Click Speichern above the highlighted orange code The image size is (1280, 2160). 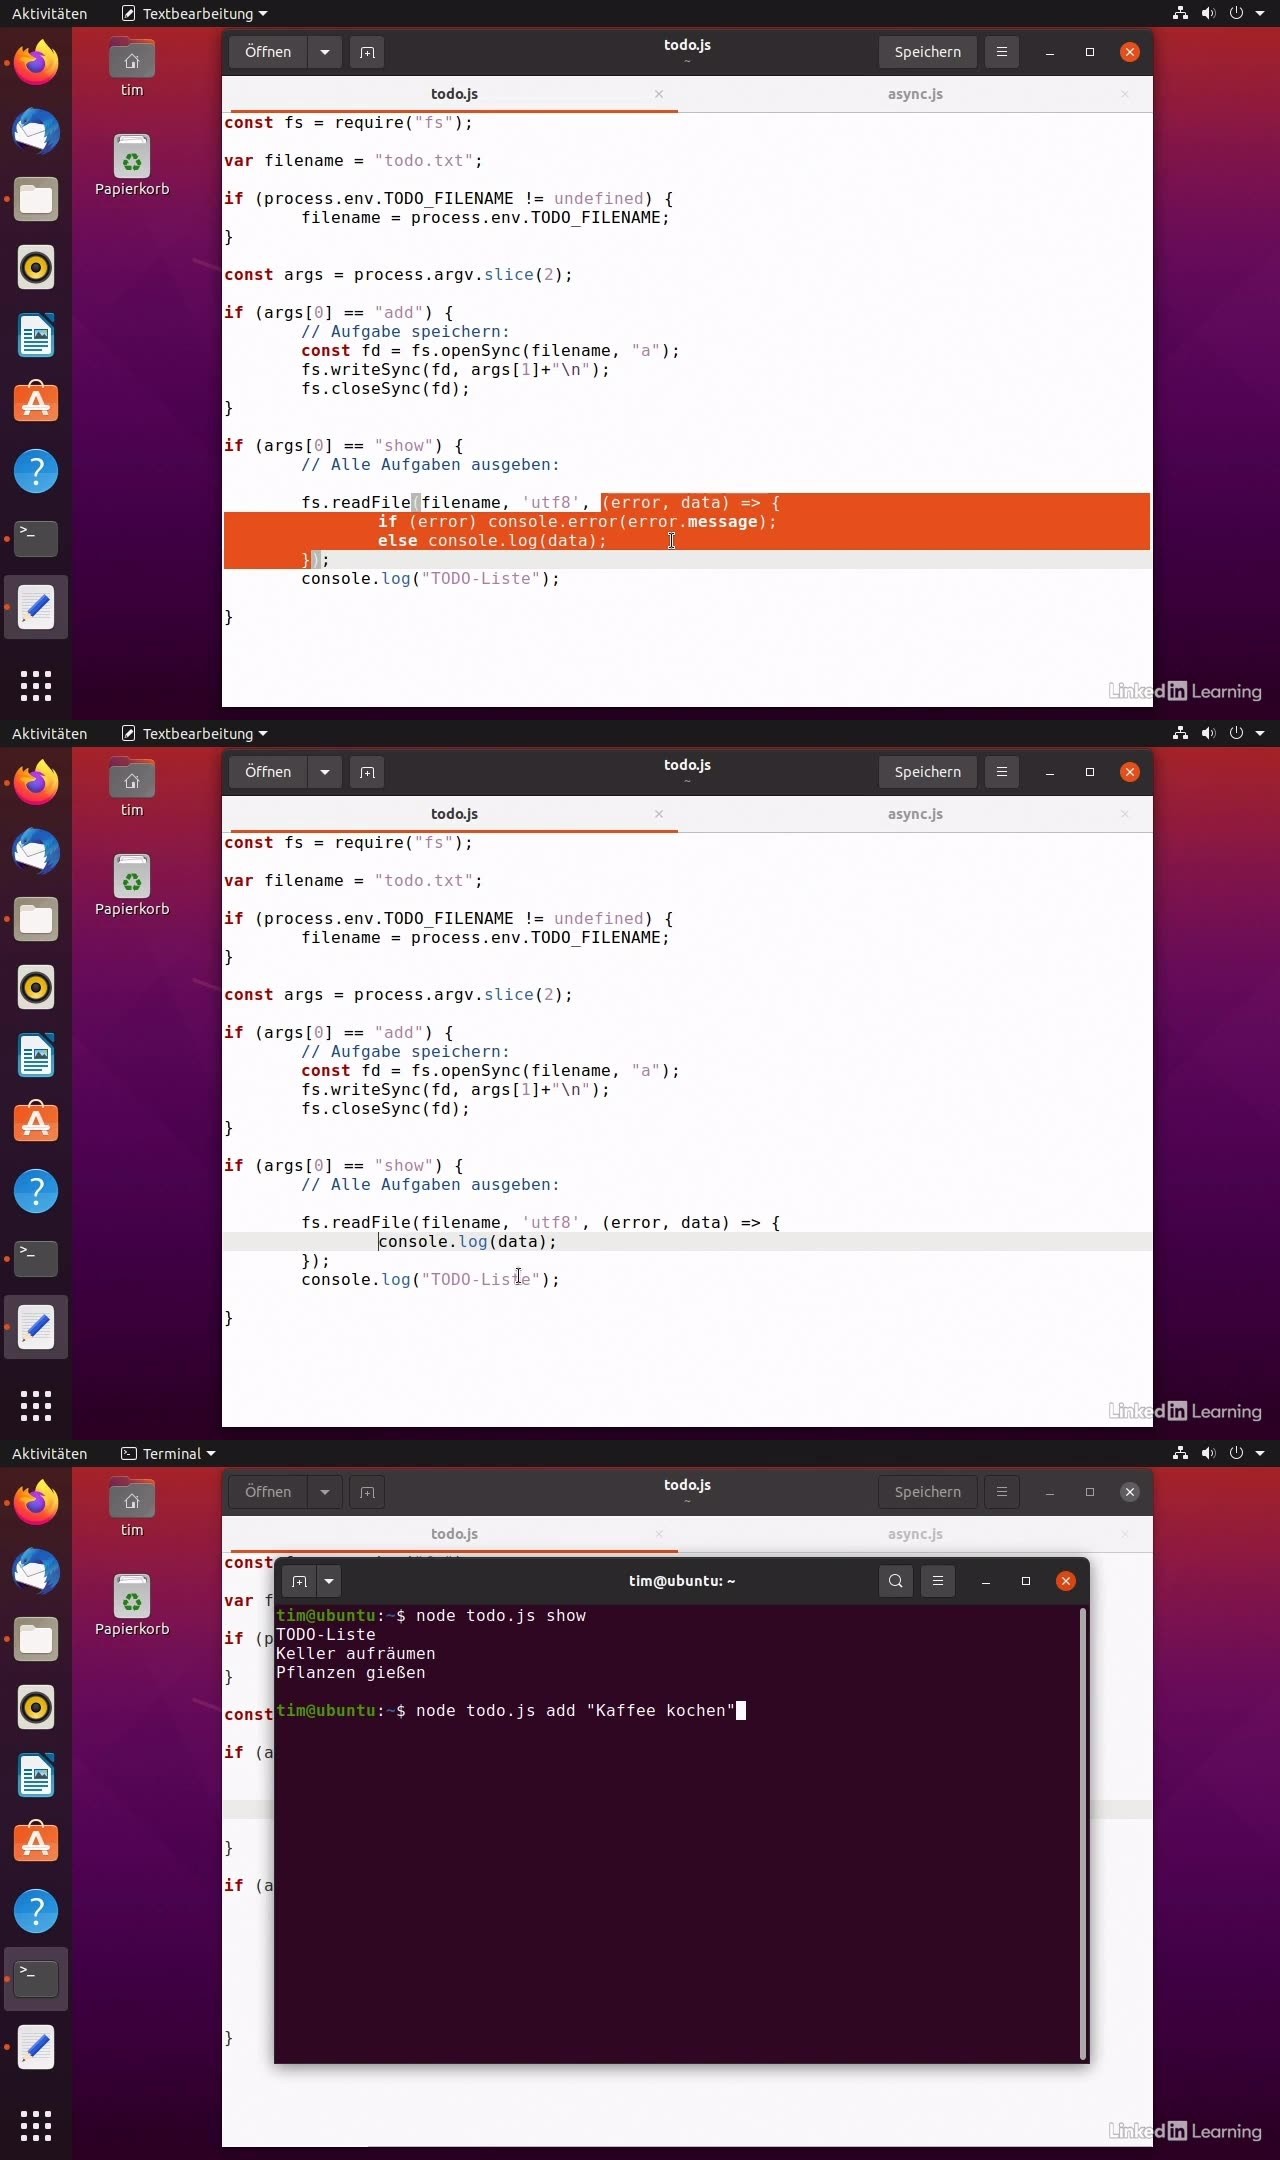point(927,52)
